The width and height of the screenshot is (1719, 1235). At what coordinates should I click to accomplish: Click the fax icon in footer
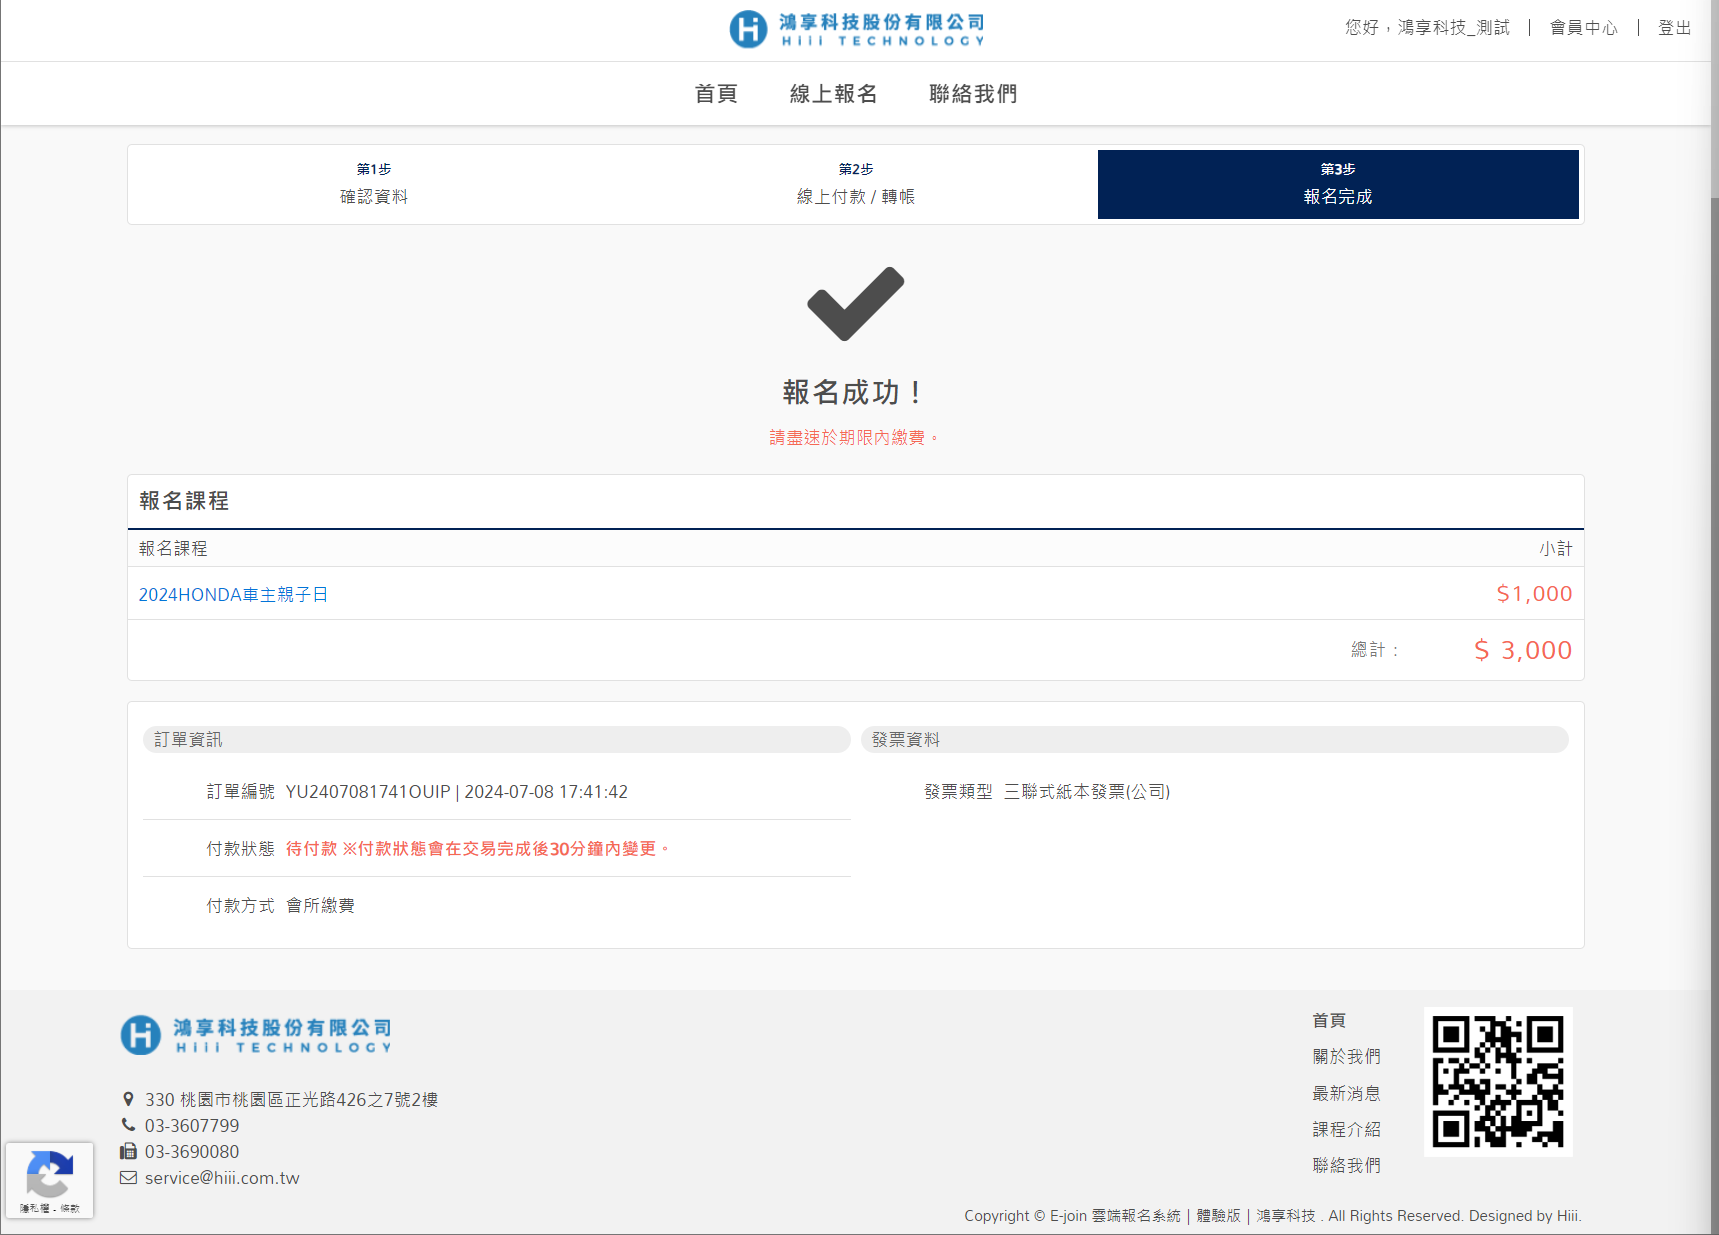click(x=128, y=1151)
